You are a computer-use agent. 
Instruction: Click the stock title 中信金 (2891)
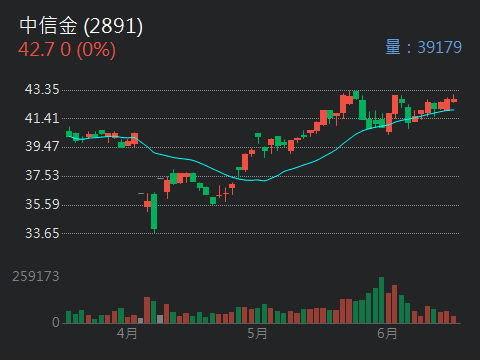(x=81, y=26)
